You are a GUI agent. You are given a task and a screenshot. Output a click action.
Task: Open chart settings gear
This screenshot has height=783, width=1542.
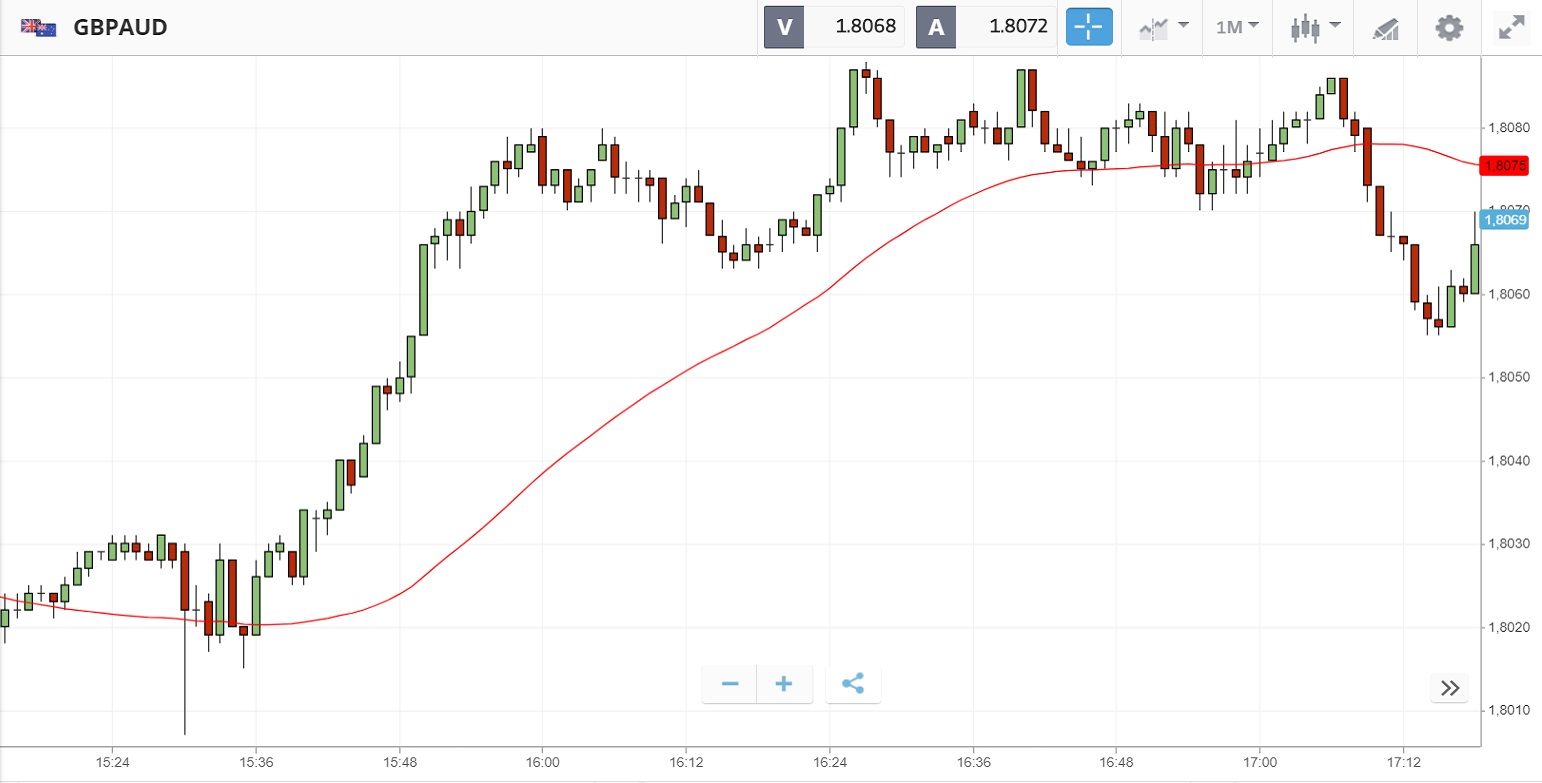coord(1449,27)
